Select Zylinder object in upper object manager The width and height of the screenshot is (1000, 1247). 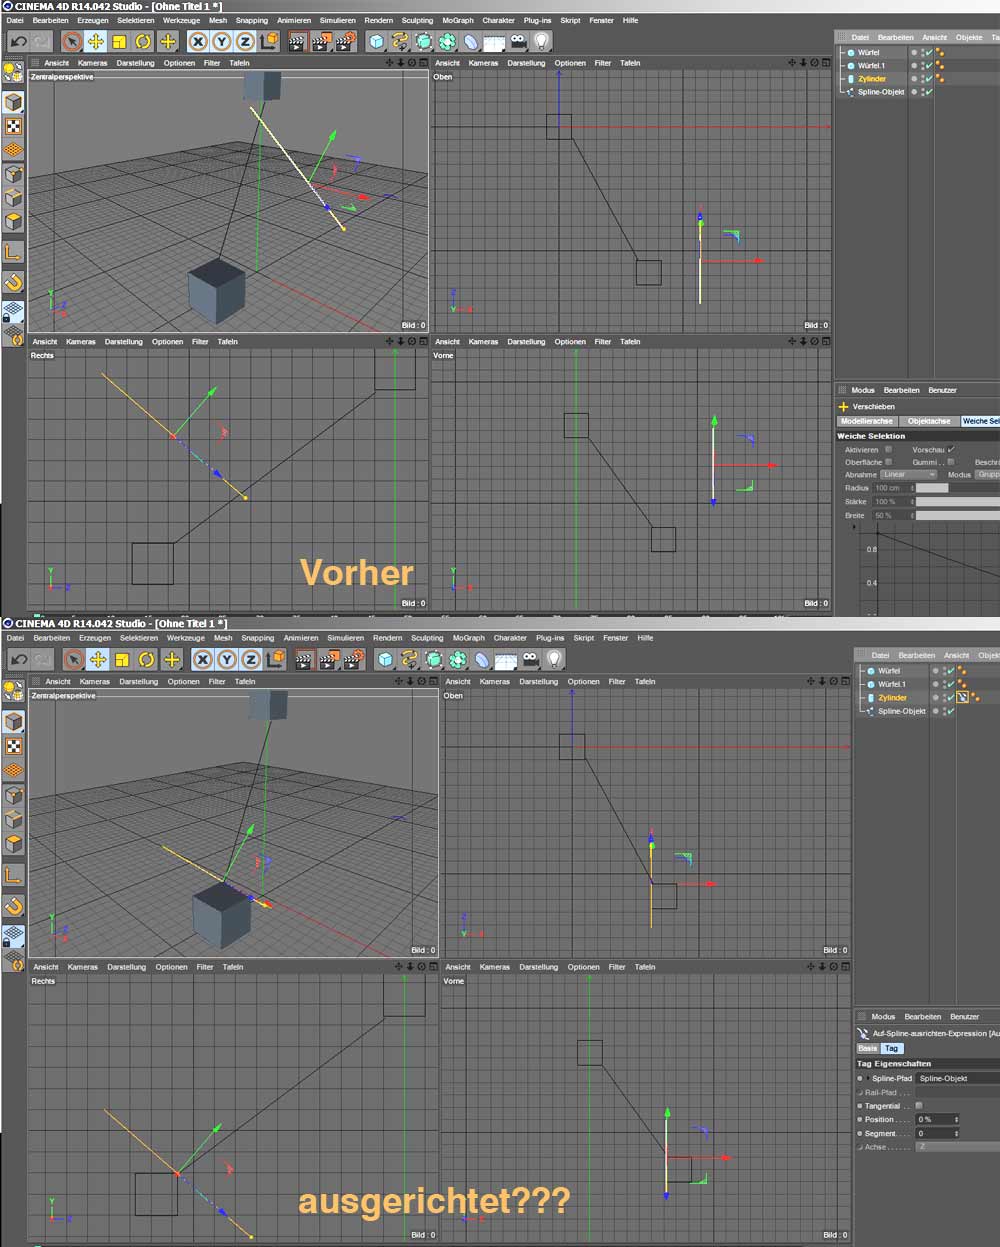click(872, 79)
